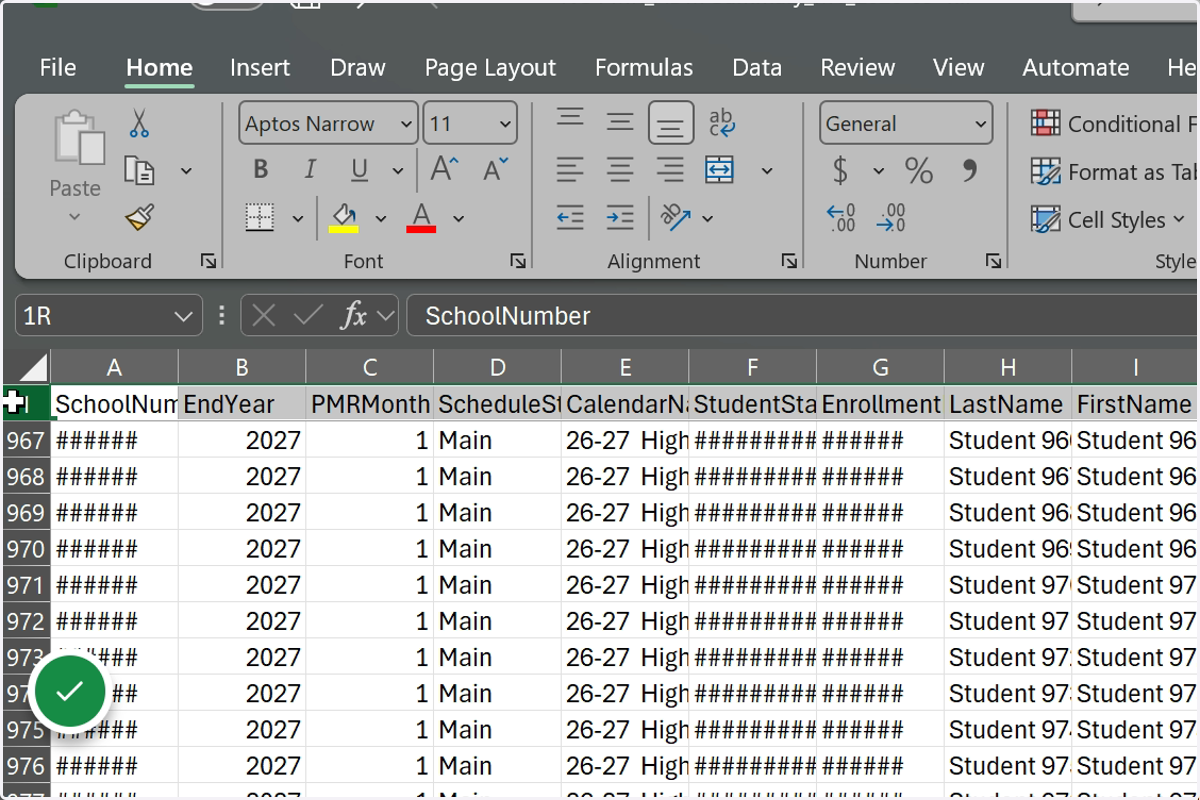Open Cell Styles menu

point(1108,220)
